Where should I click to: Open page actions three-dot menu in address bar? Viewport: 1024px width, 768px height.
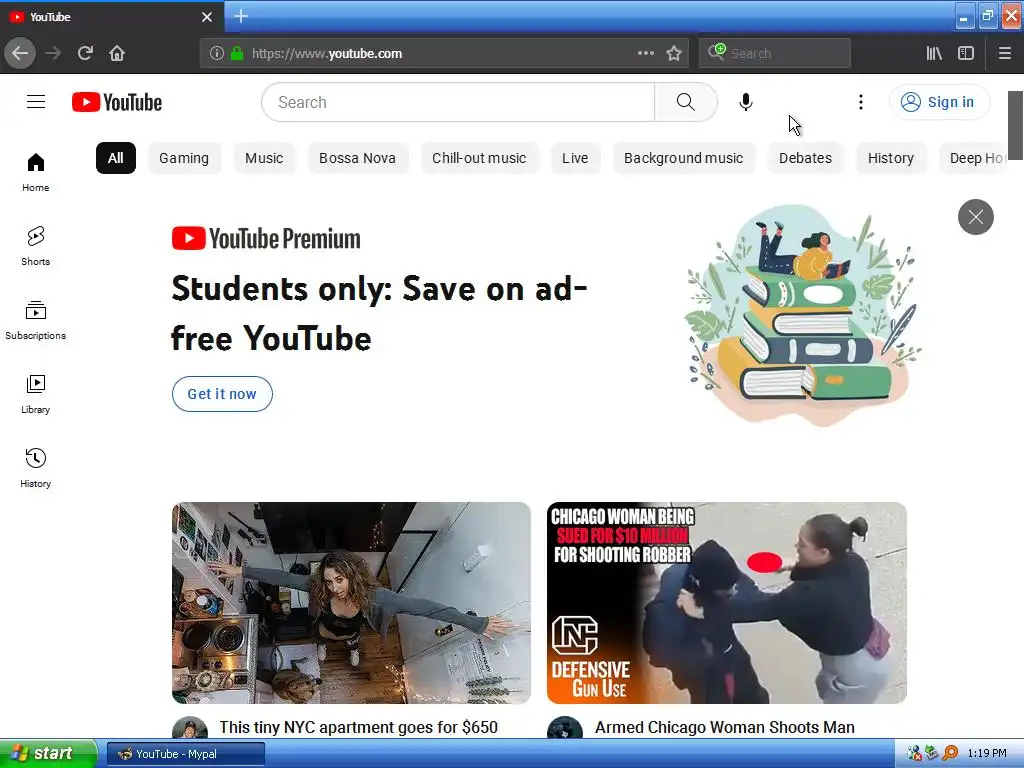click(645, 53)
